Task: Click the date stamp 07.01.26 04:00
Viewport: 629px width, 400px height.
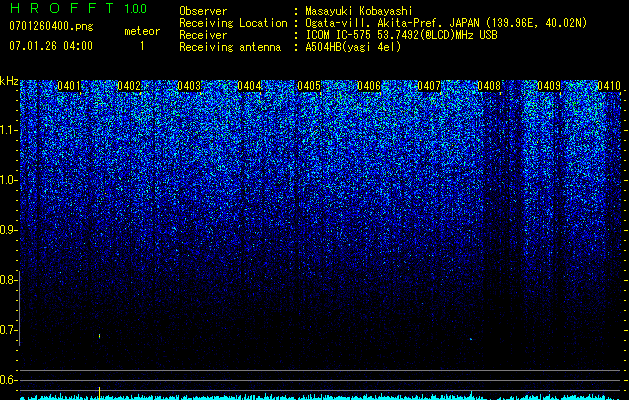Action: pos(51,46)
